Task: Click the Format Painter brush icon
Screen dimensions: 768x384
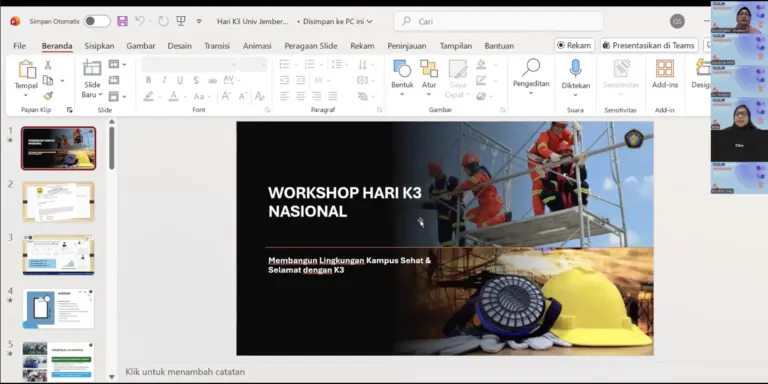Action: (48, 96)
